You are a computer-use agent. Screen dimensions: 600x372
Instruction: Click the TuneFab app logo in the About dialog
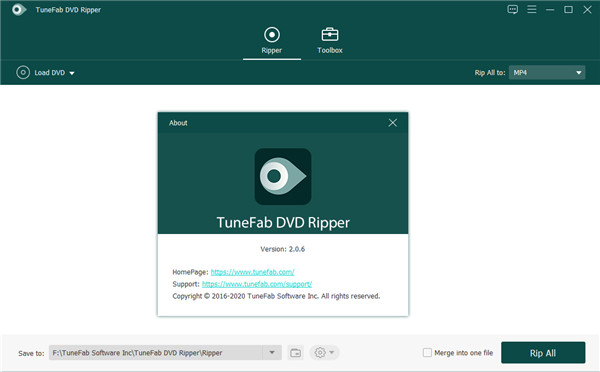coord(283,176)
